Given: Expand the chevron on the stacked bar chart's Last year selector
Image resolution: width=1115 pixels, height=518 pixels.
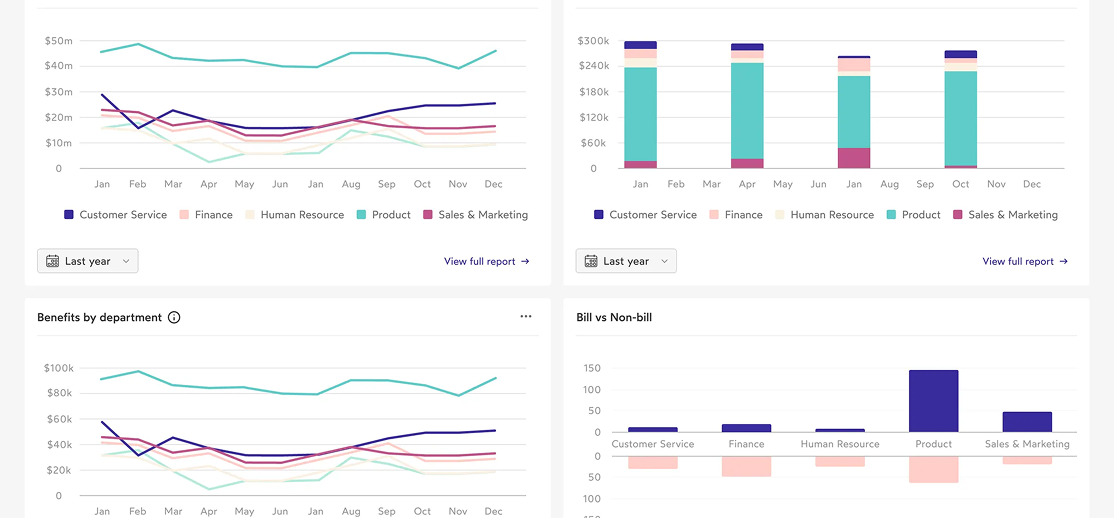Looking at the screenshot, I should click(x=664, y=262).
